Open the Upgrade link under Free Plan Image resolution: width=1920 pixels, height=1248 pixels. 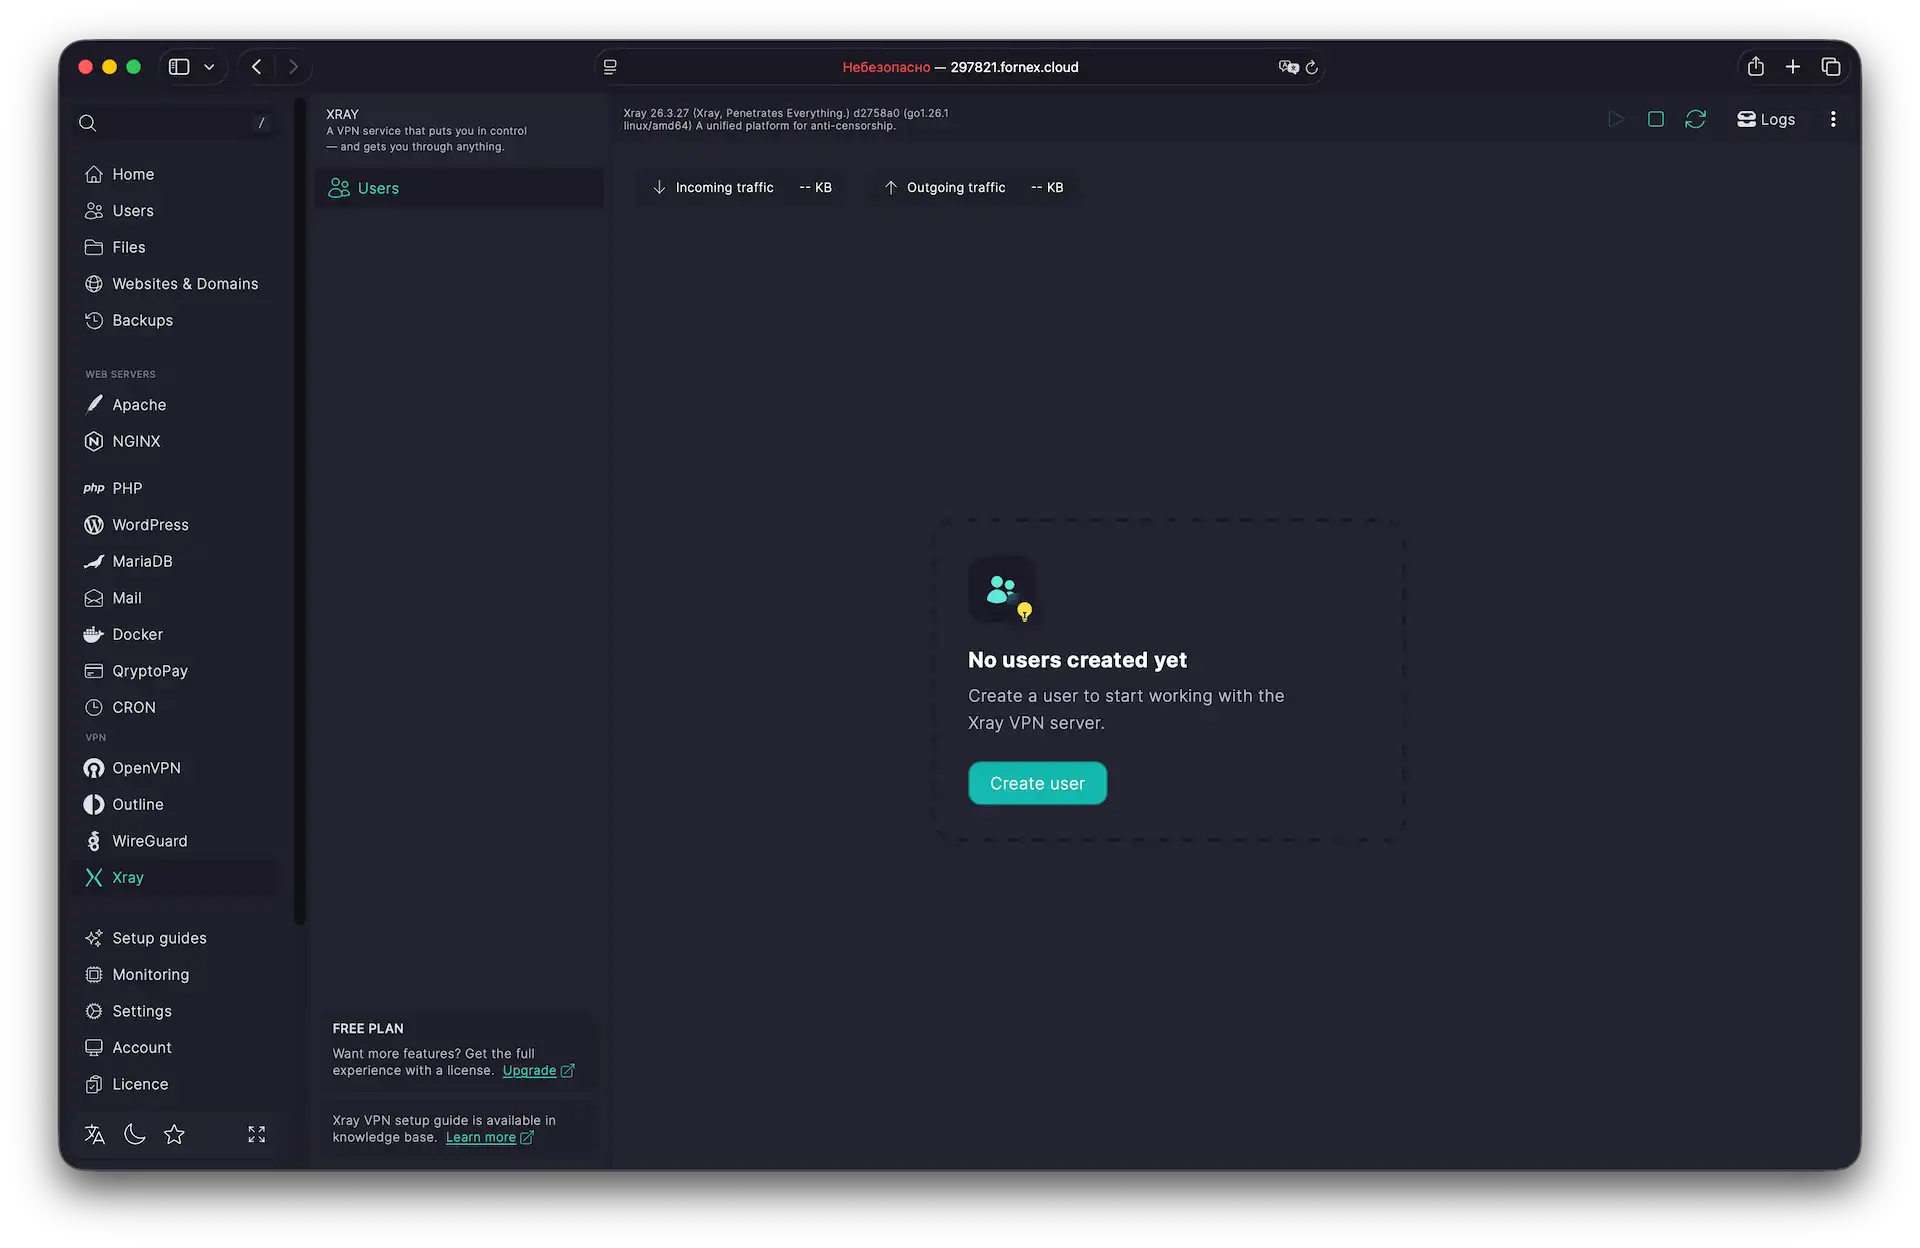point(531,1070)
